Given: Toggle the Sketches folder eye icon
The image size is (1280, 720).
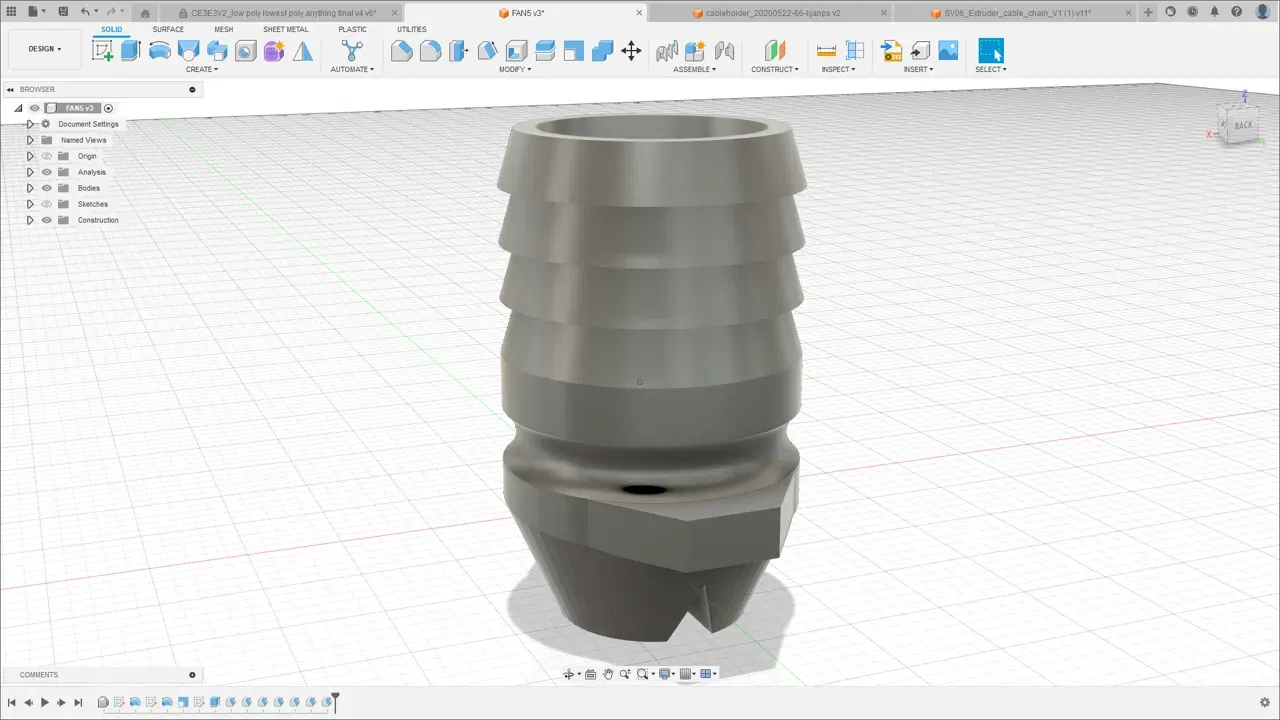Looking at the screenshot, I should [x=46, y=204].
